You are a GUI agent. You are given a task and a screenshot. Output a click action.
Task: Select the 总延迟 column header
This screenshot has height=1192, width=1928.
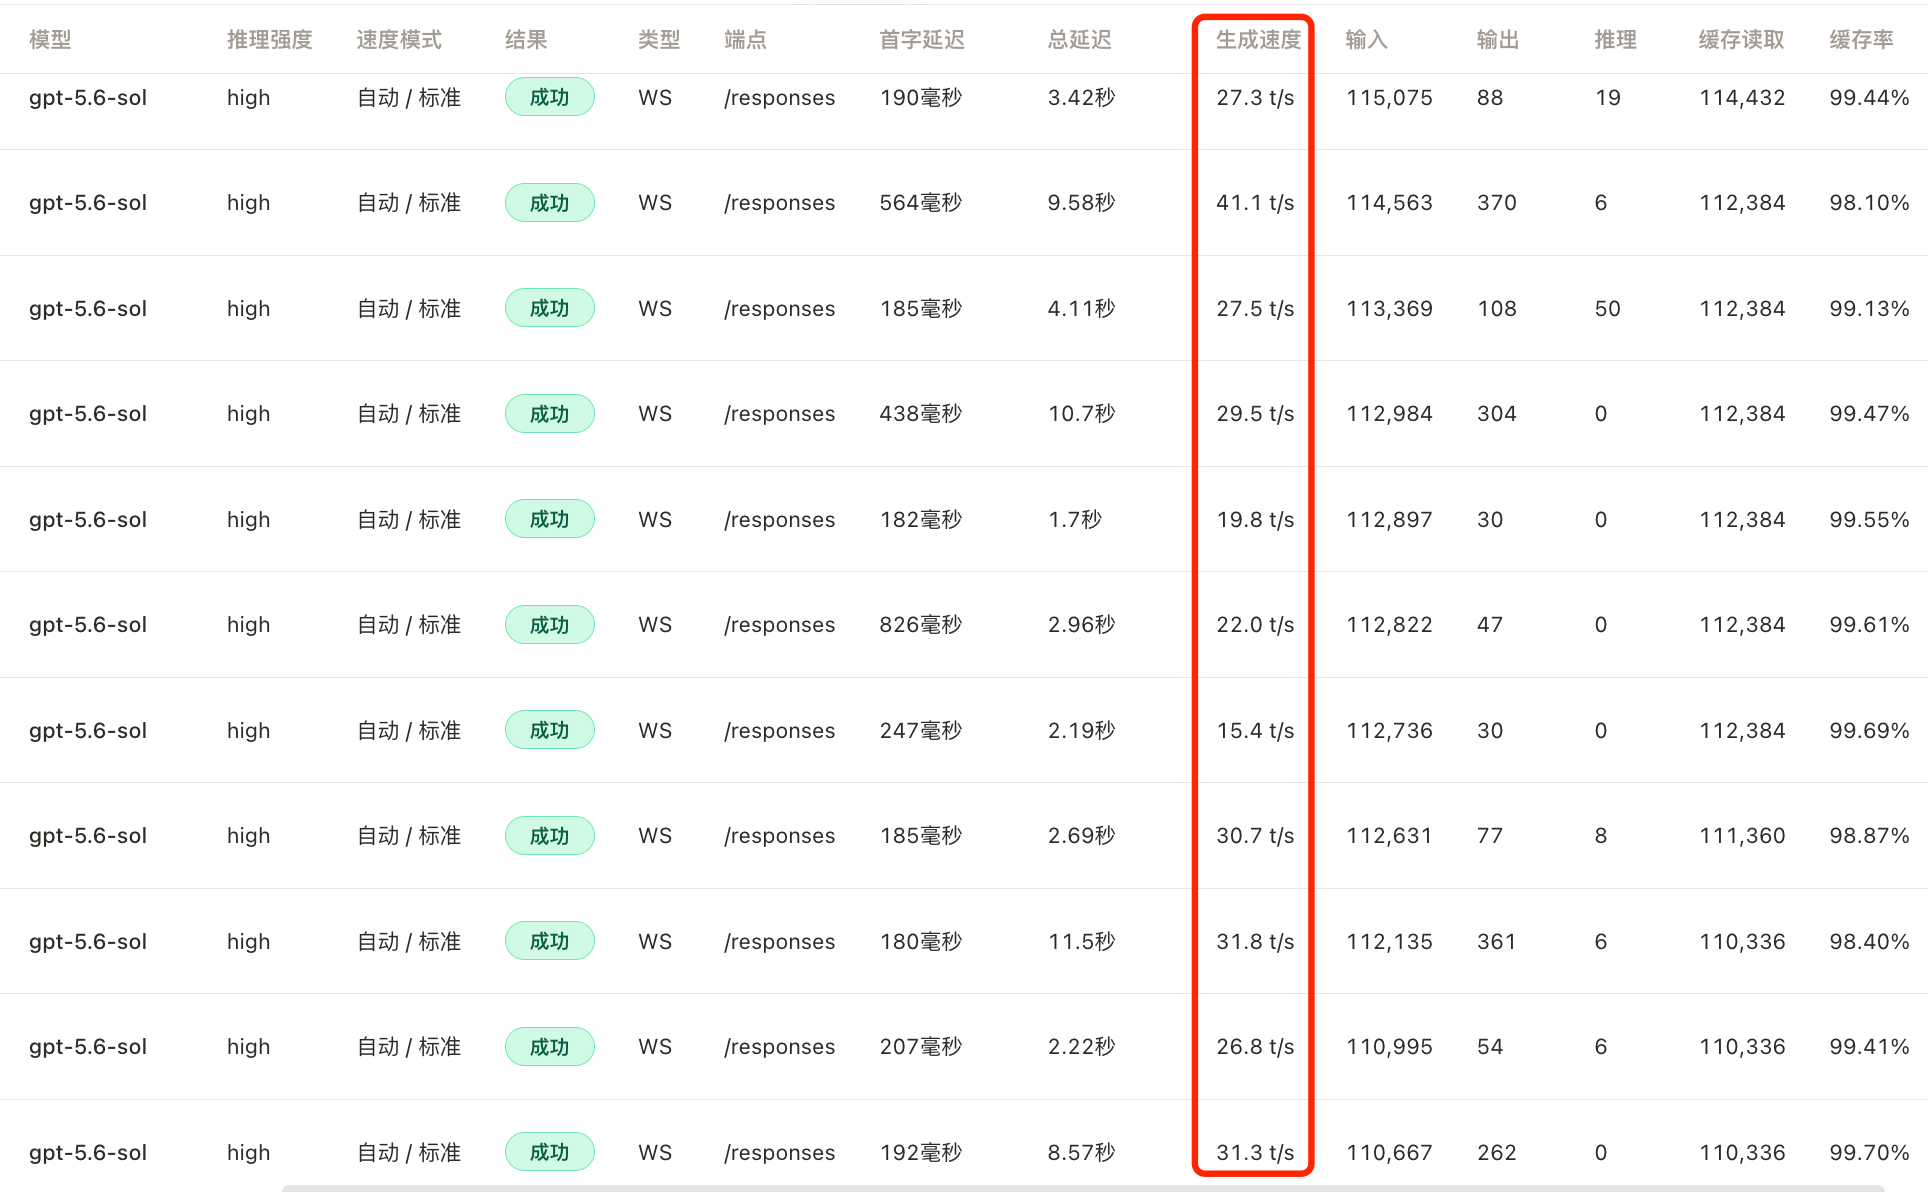tap(1080, 40)
